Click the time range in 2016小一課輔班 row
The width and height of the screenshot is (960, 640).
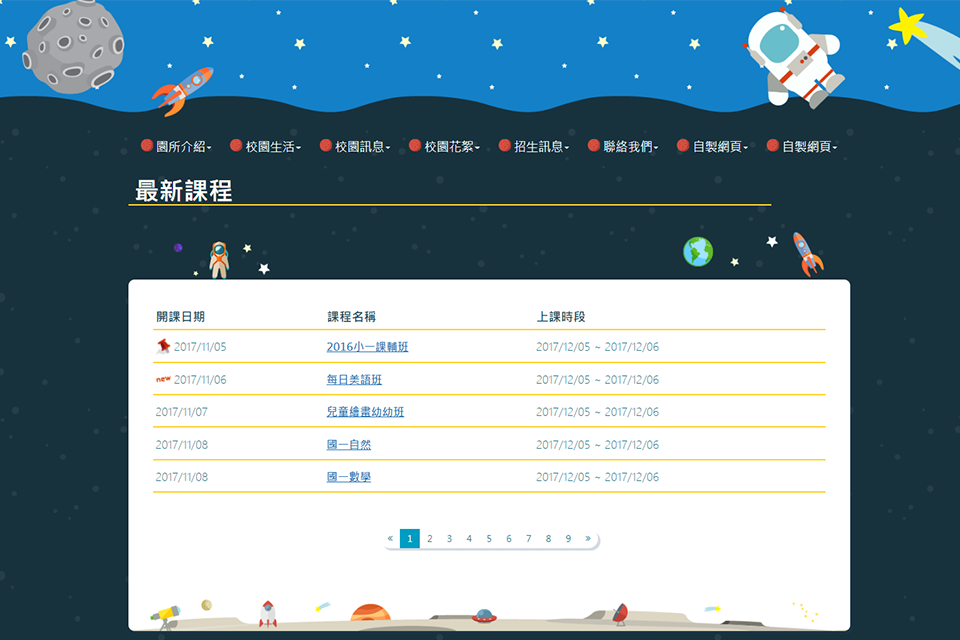(598, 347)
